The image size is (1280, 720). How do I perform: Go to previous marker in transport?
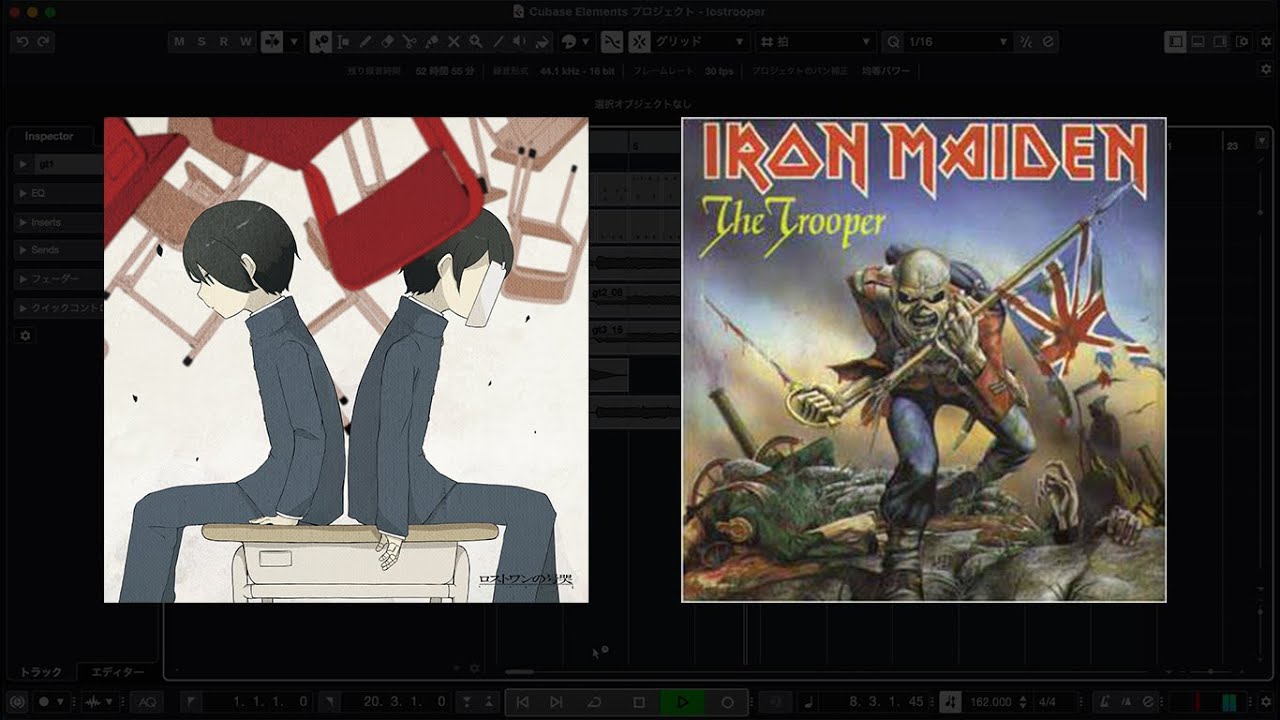(522, 702)
